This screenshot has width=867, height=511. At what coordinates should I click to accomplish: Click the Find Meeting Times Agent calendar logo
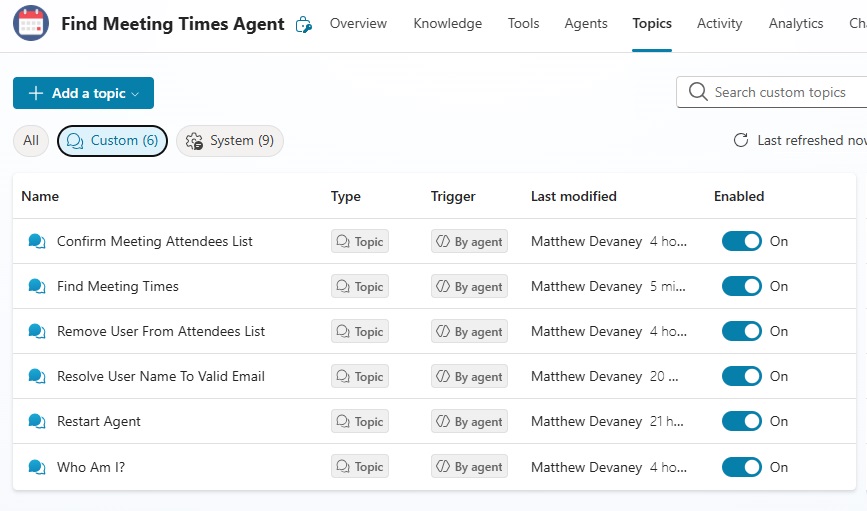[x=31, y=23]
